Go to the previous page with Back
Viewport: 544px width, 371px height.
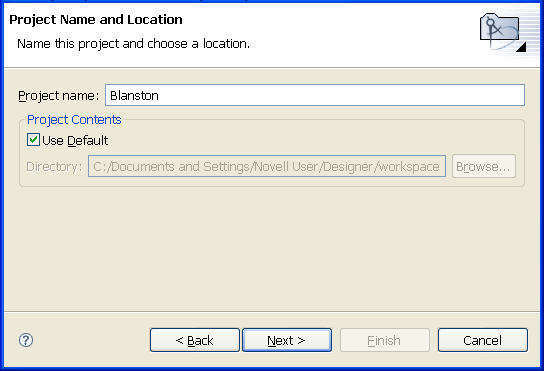tap(195, 340)
